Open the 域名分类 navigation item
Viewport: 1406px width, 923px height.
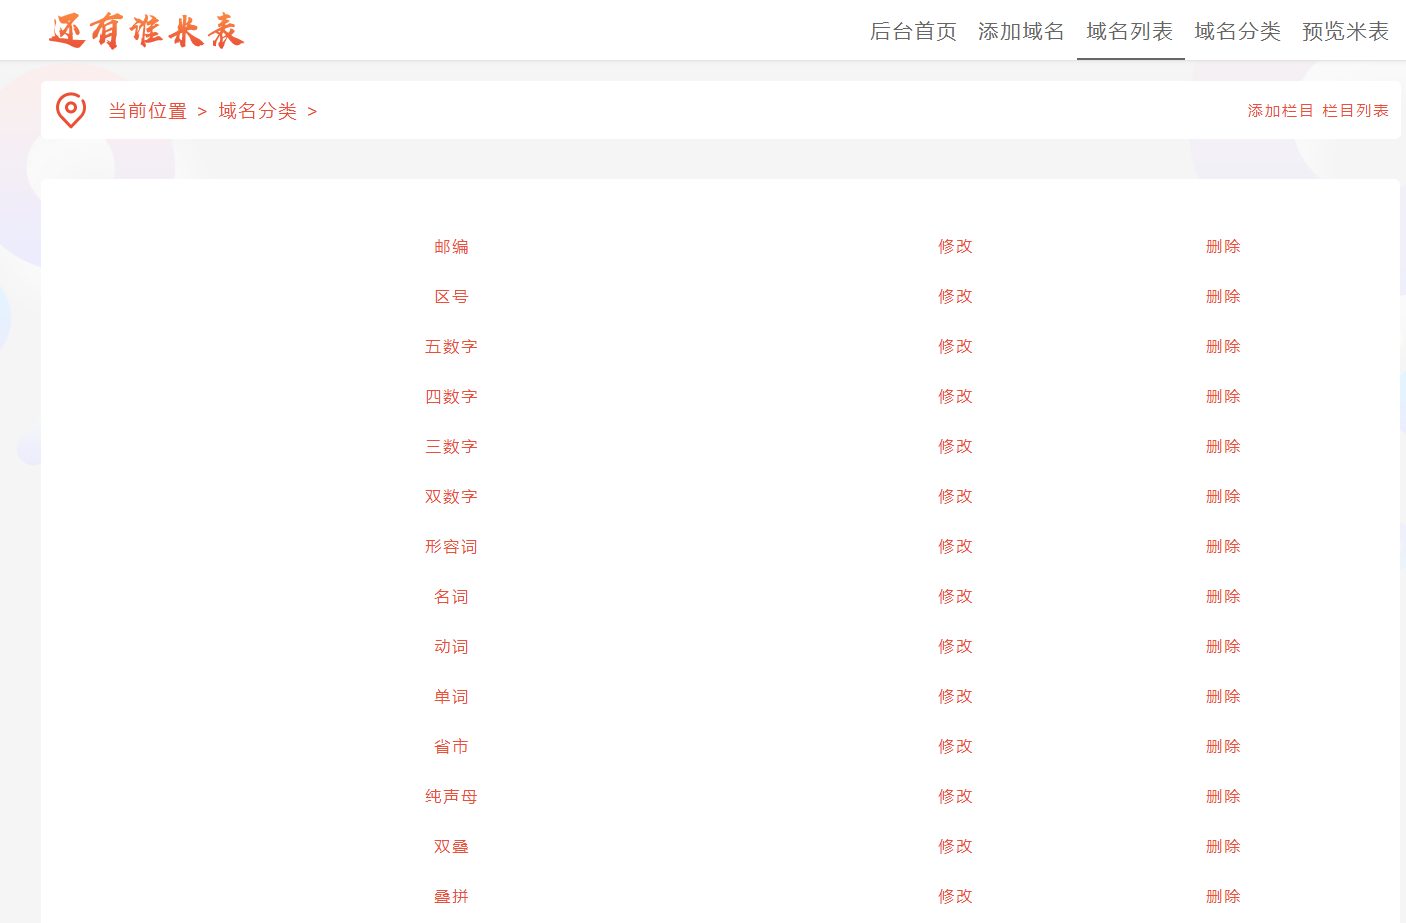click(x=1238, y=32)
